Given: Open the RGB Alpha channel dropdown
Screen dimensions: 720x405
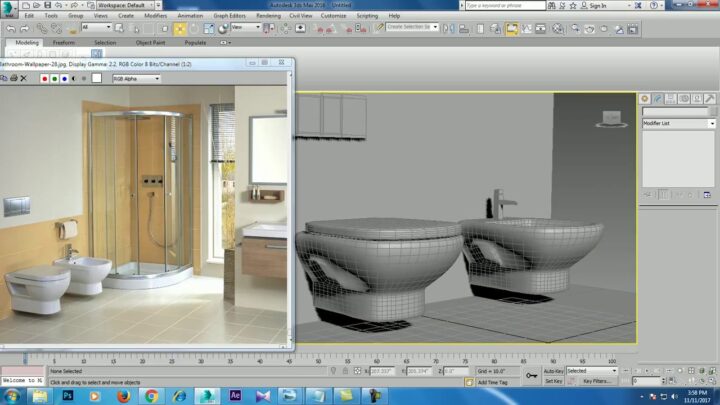Looking at the screenshot, I should [x=136, y=78].
